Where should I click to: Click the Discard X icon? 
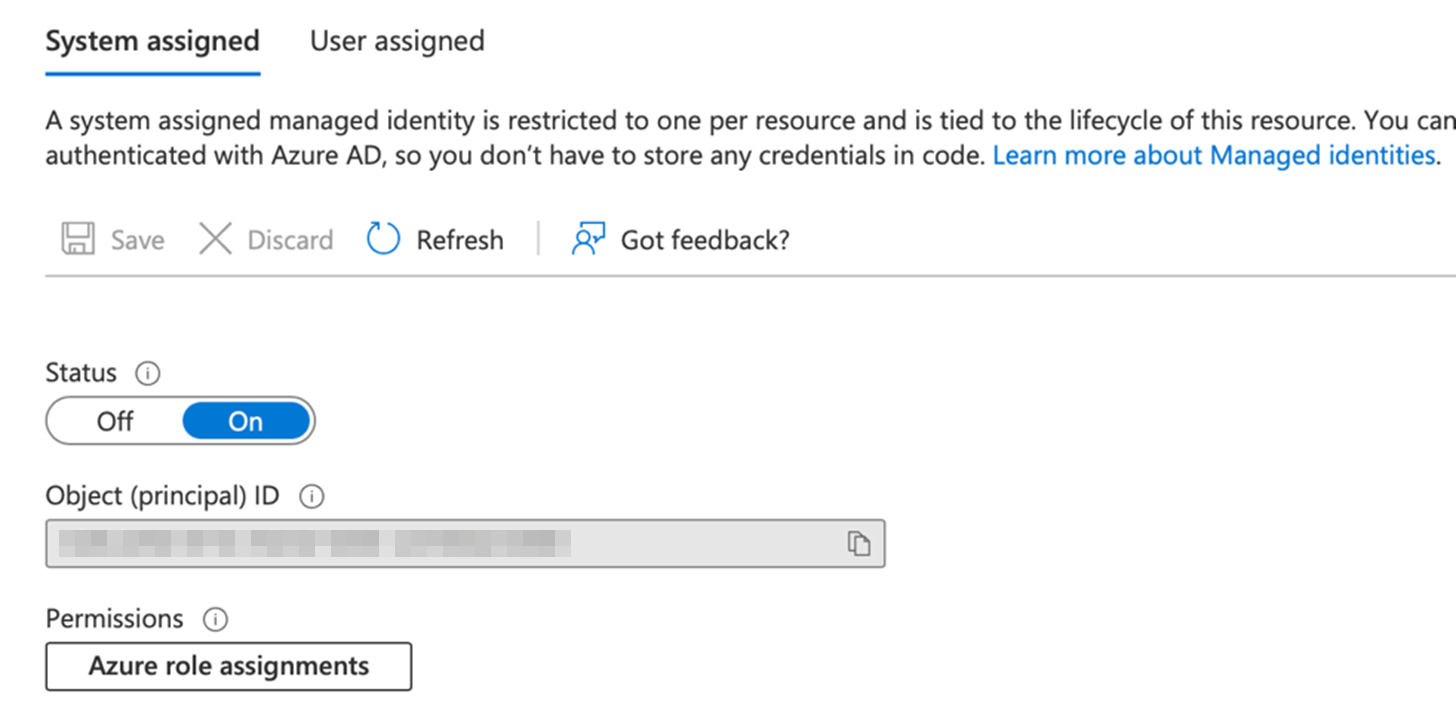tap(215, 240)
